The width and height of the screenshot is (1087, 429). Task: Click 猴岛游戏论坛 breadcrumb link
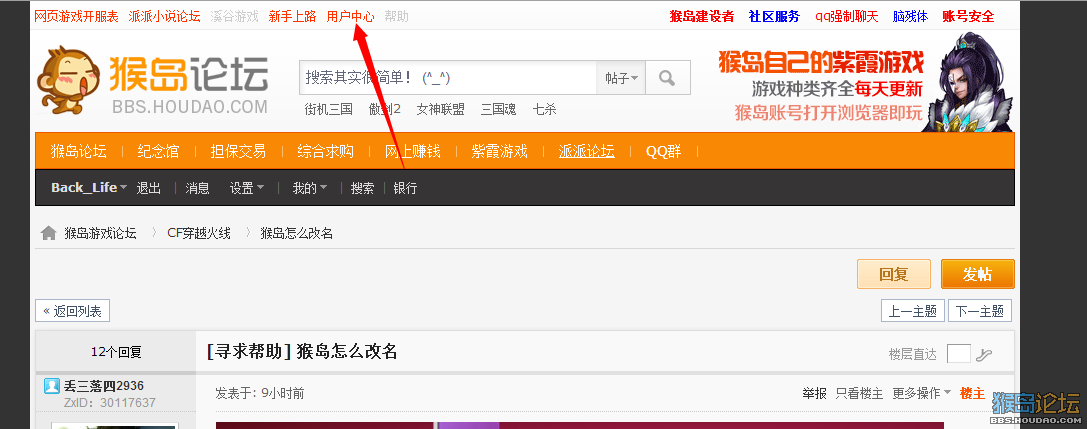[101, 234]
